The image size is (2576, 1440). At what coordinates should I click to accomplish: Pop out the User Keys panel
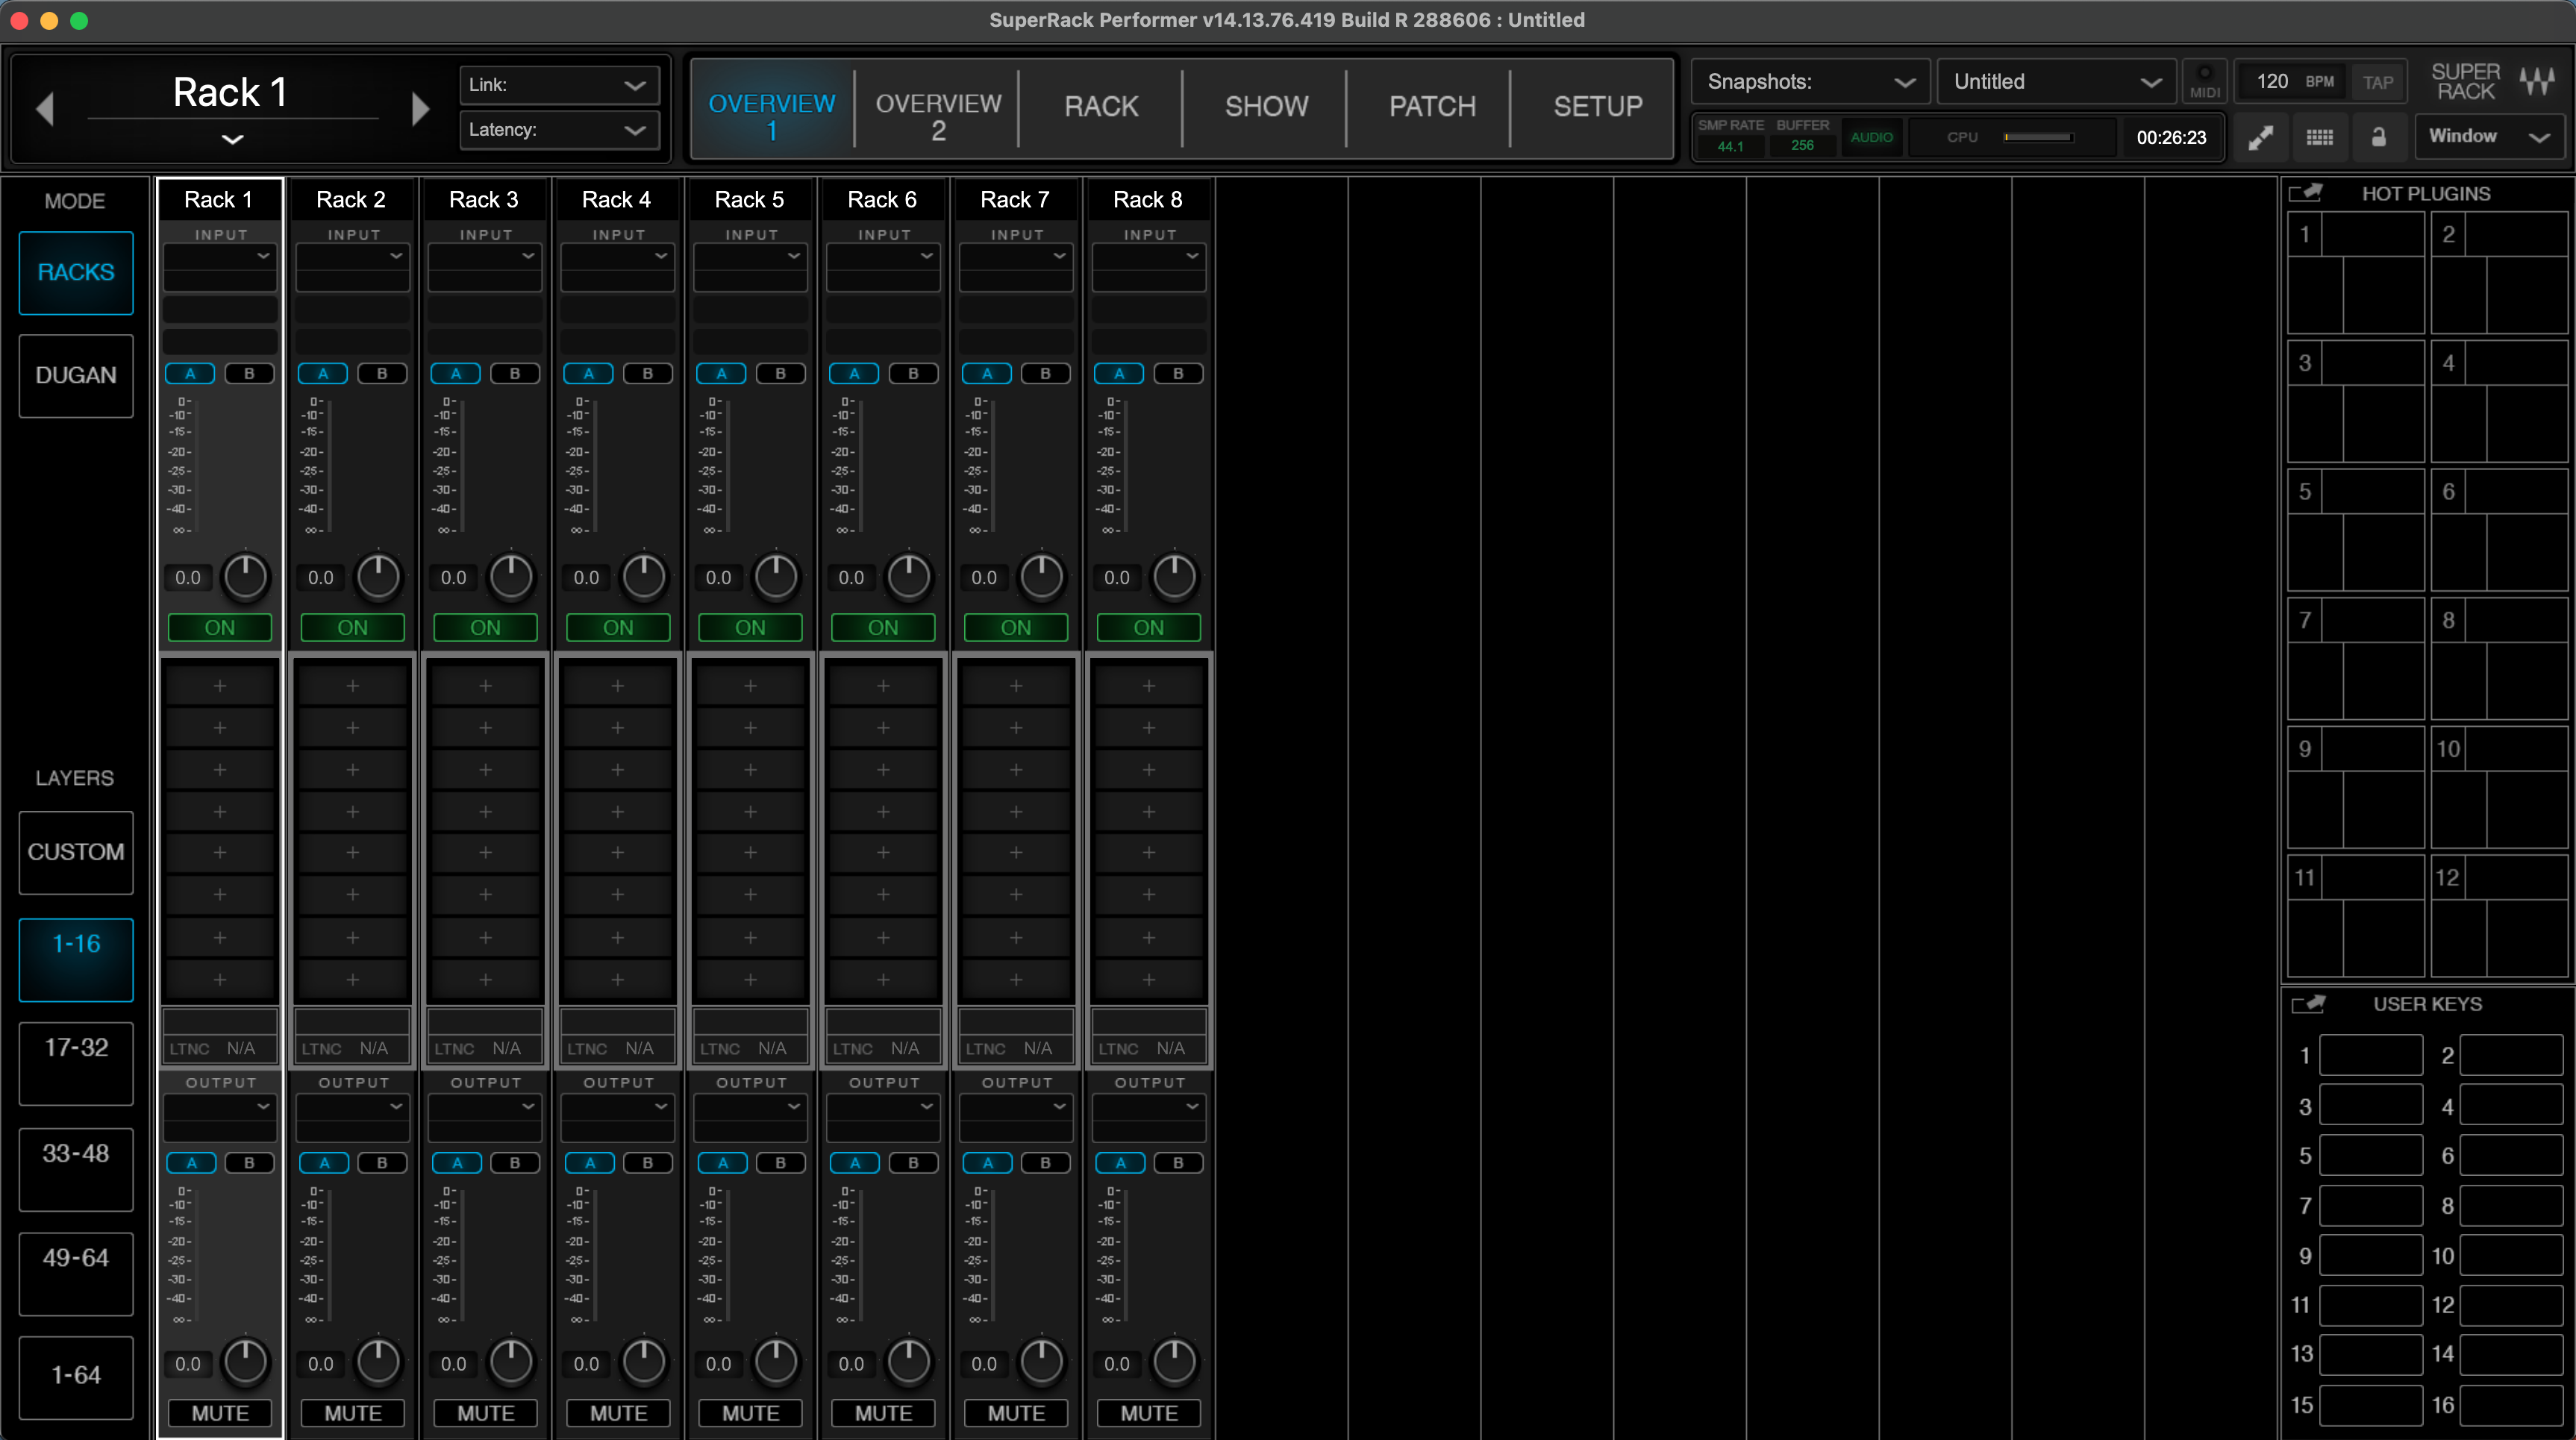coord(2308,1004)
